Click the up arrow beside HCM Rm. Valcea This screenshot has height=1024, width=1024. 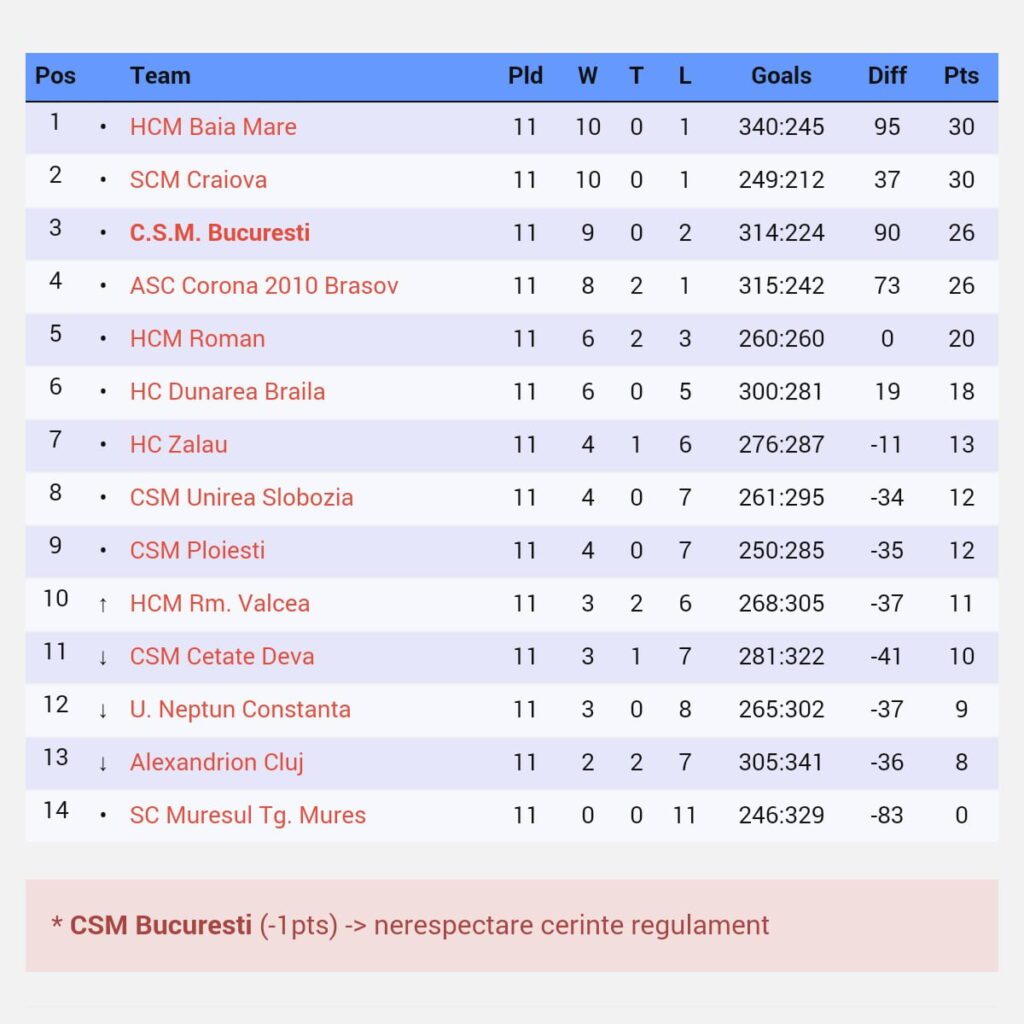pyautogui.click(x=103, y=604)
